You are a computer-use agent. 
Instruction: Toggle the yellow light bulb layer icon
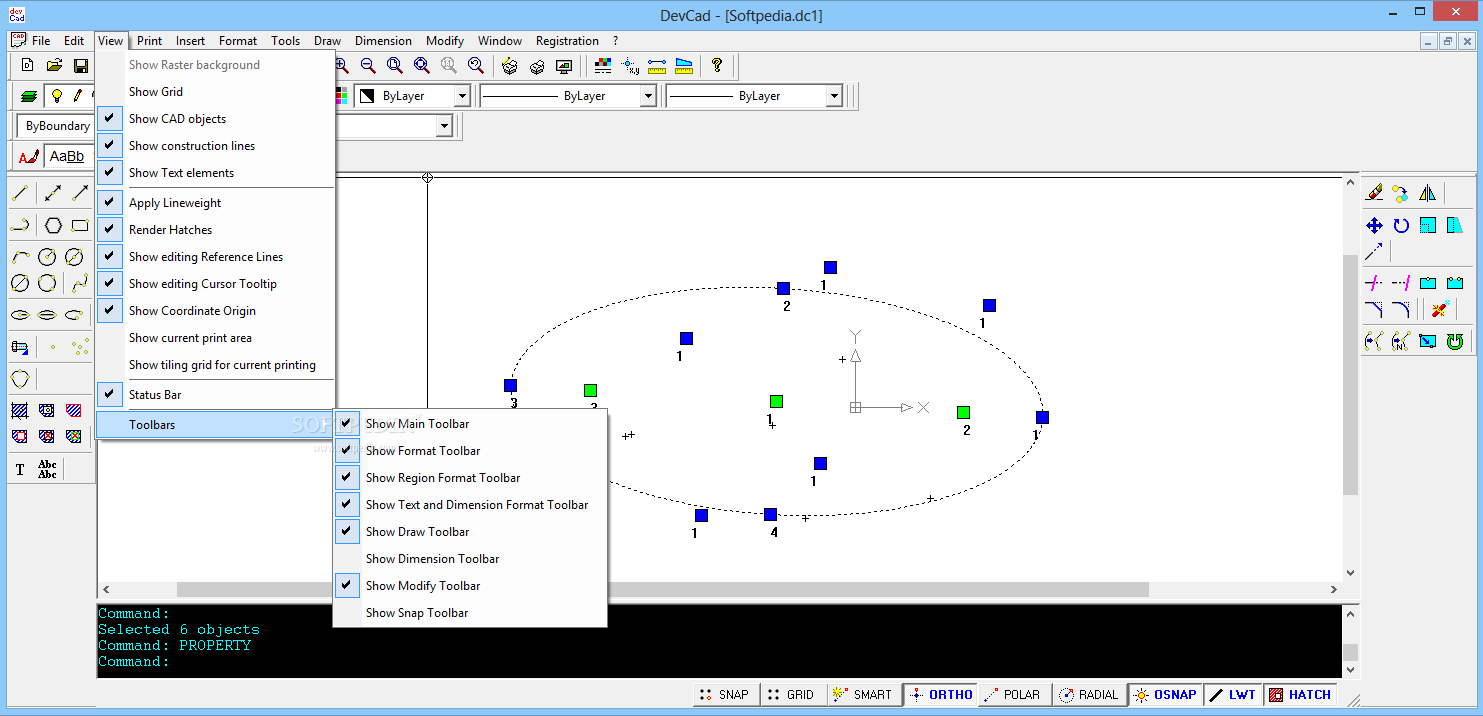pyautogui.click(x=57, y=96)
